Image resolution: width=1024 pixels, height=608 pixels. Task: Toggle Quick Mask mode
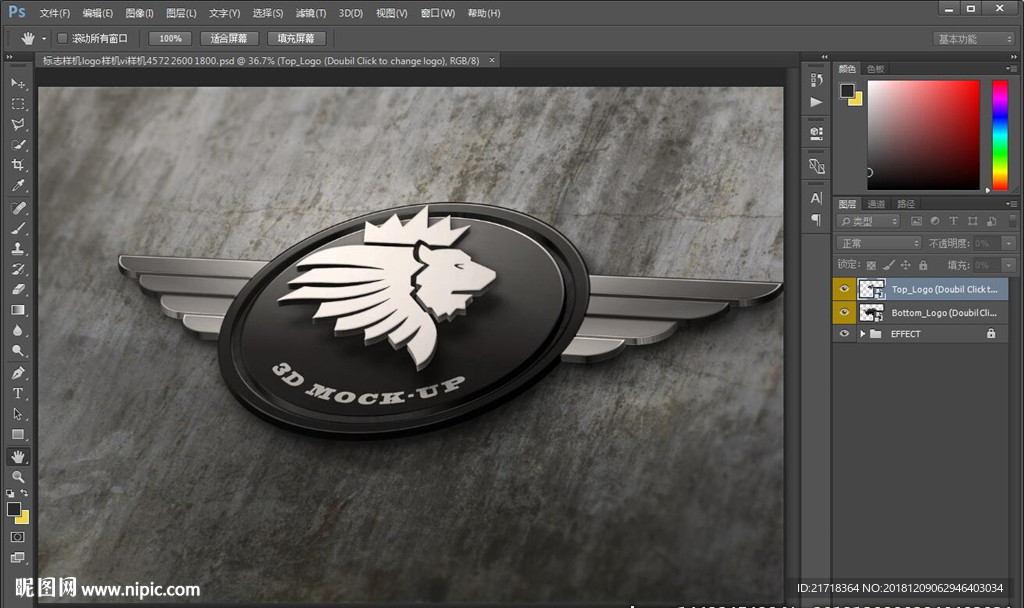[x=18, y=537]
